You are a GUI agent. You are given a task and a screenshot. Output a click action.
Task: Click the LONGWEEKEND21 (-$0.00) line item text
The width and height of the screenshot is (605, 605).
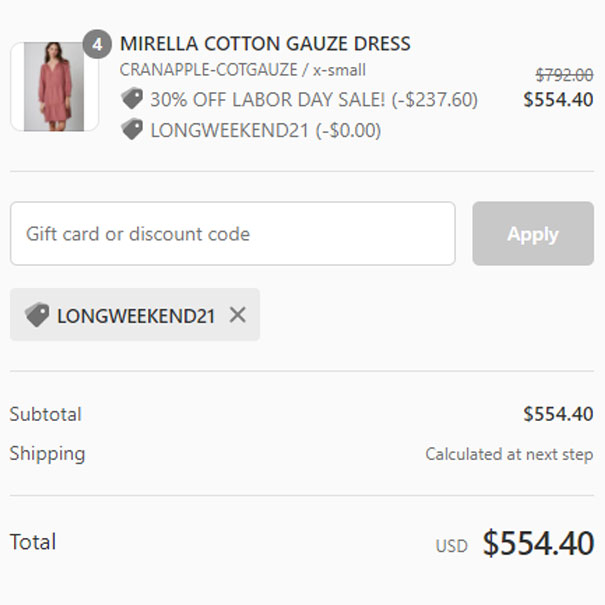[265, 130]
